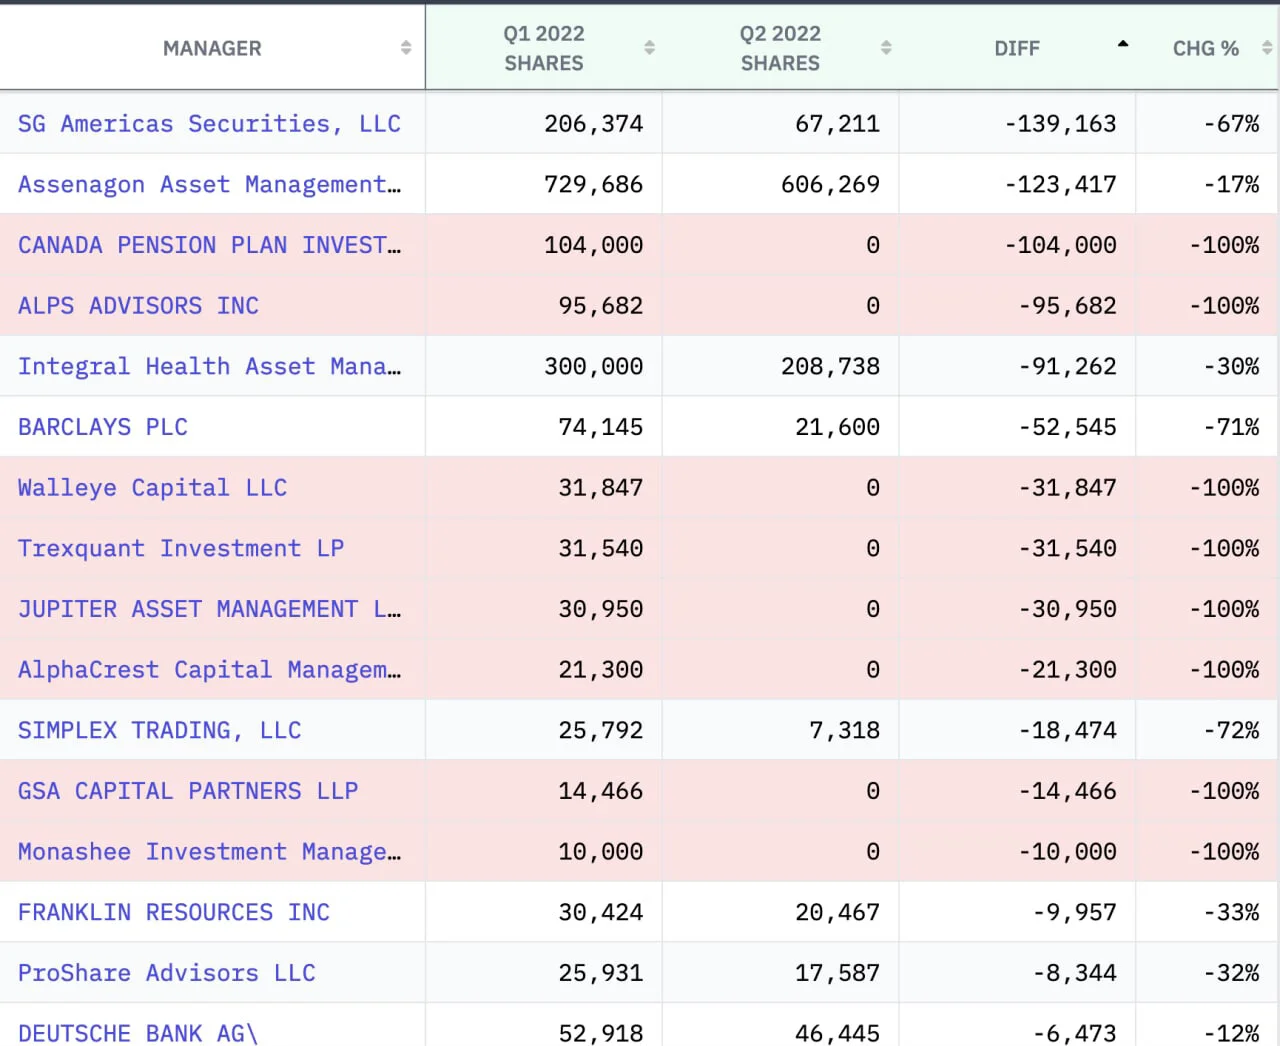Select the Q2 2022 SHARES header

[780, 48]
